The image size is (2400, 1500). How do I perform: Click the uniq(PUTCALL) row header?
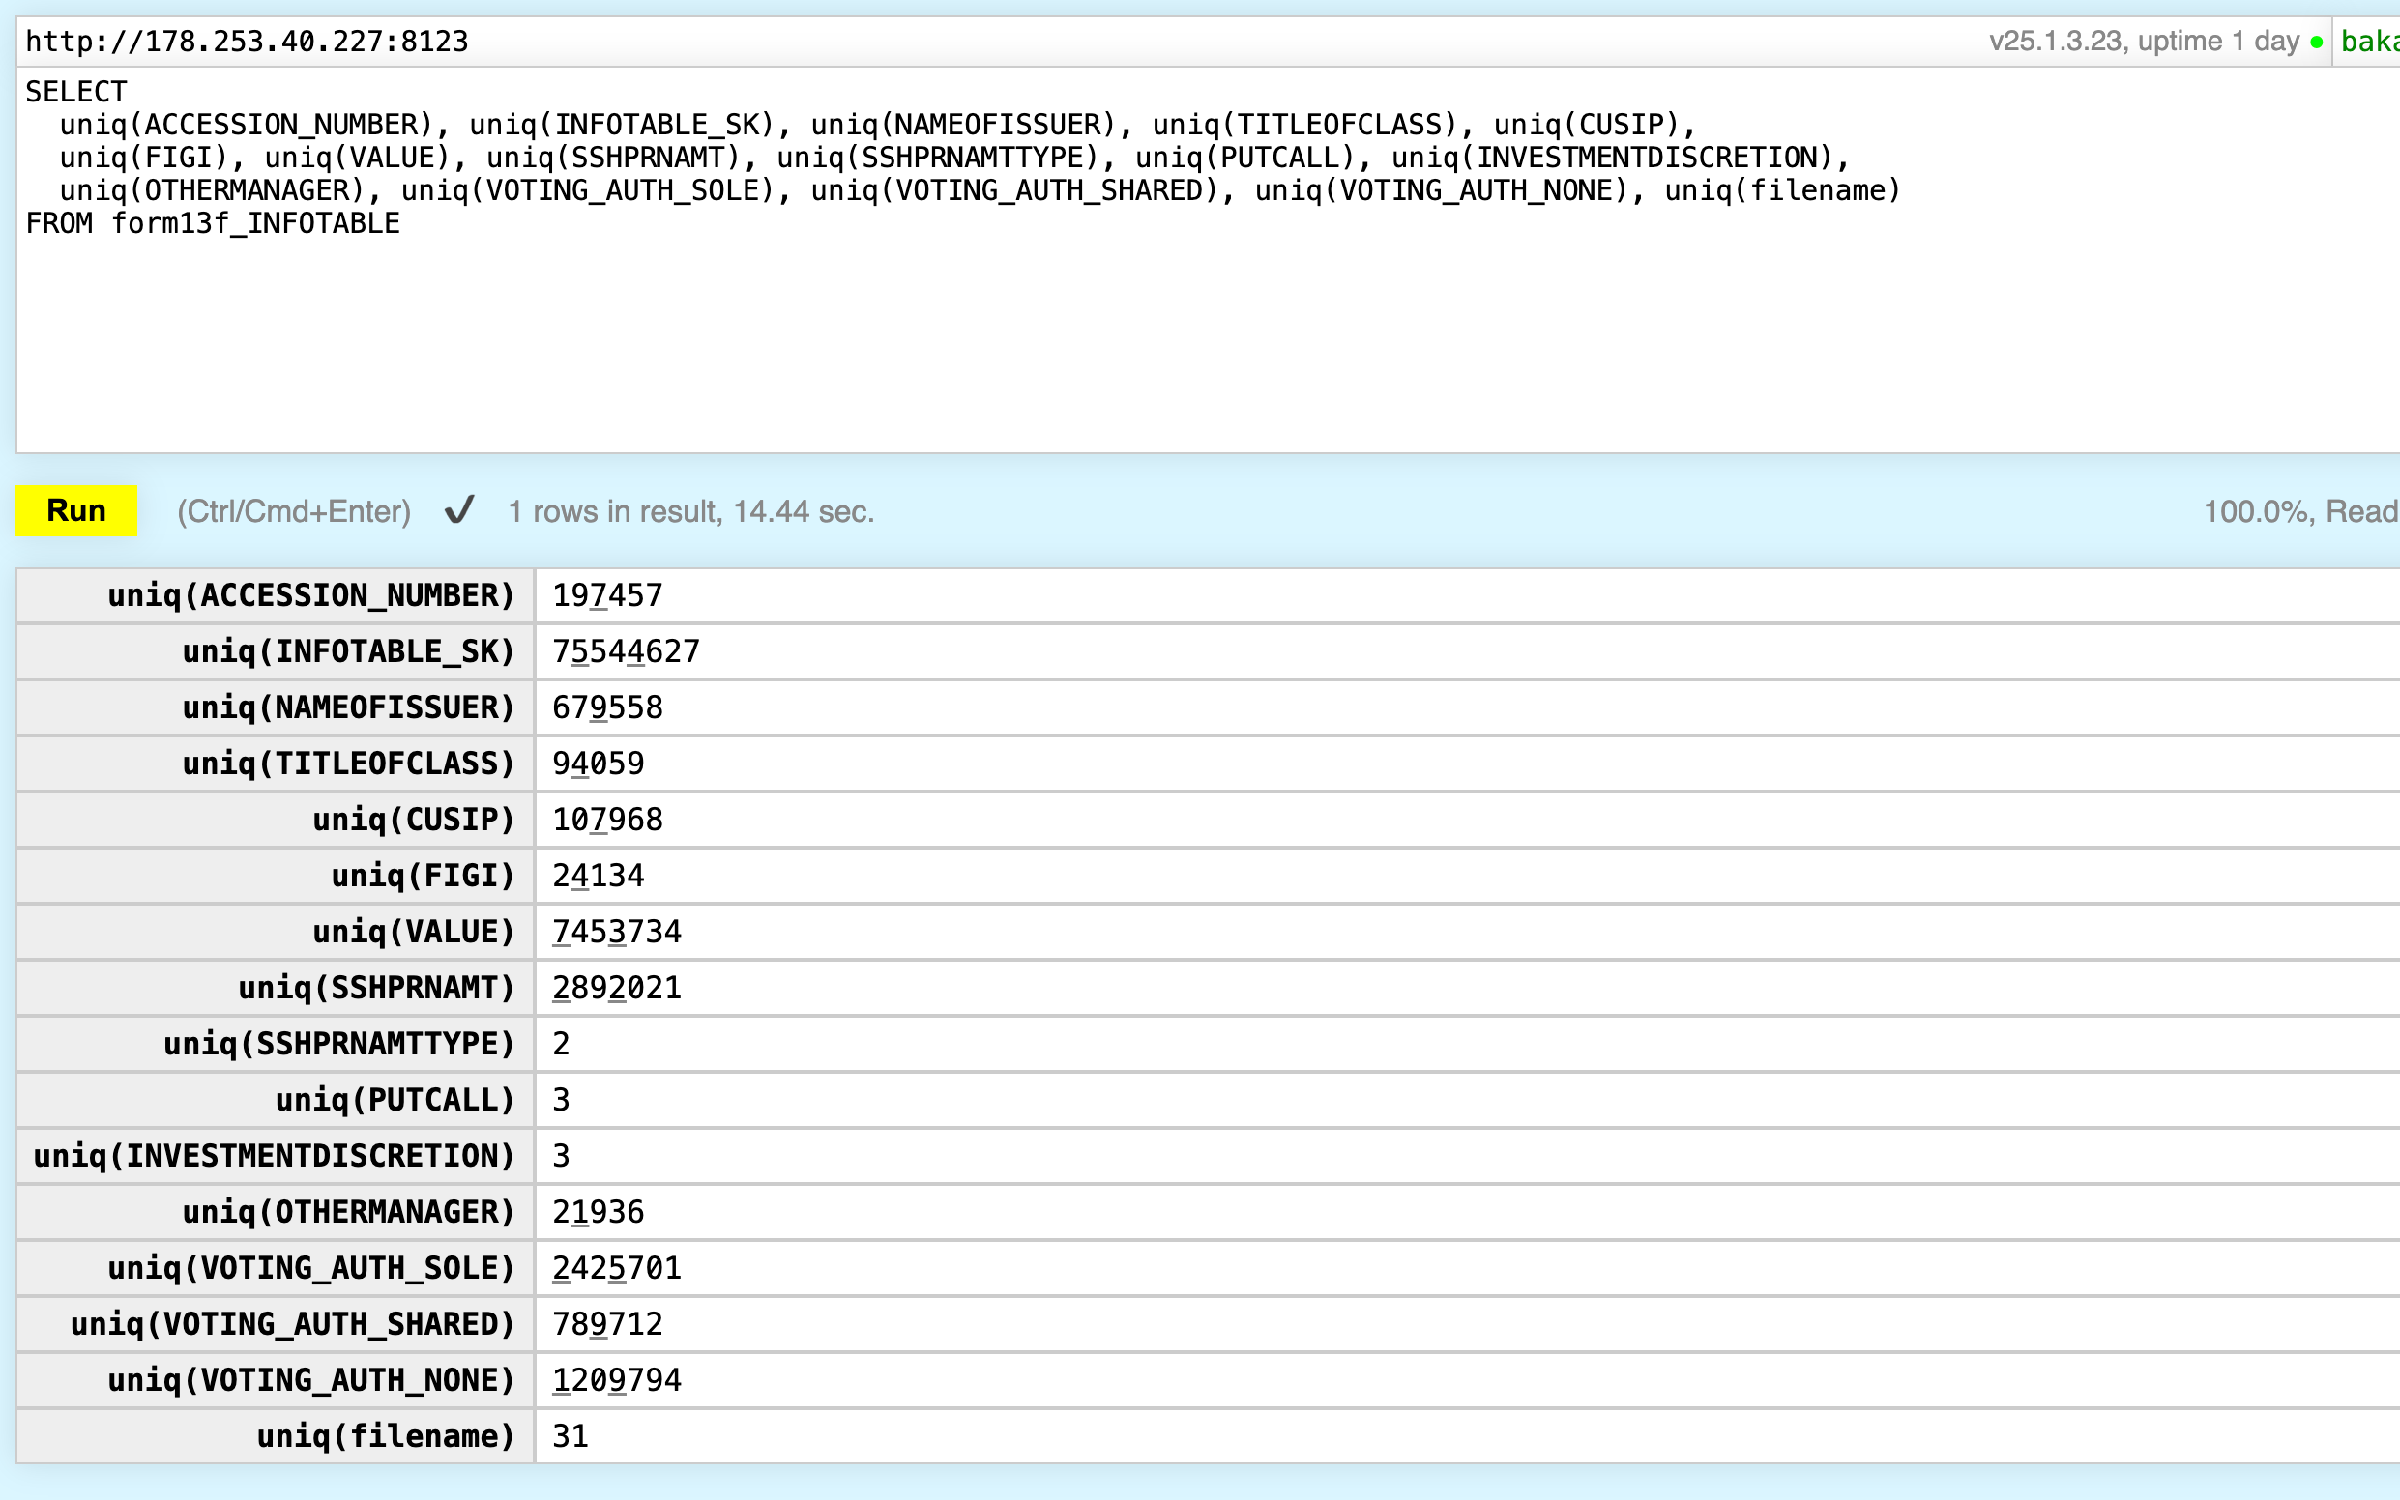pyautogui.click(x=394, y=1100)
